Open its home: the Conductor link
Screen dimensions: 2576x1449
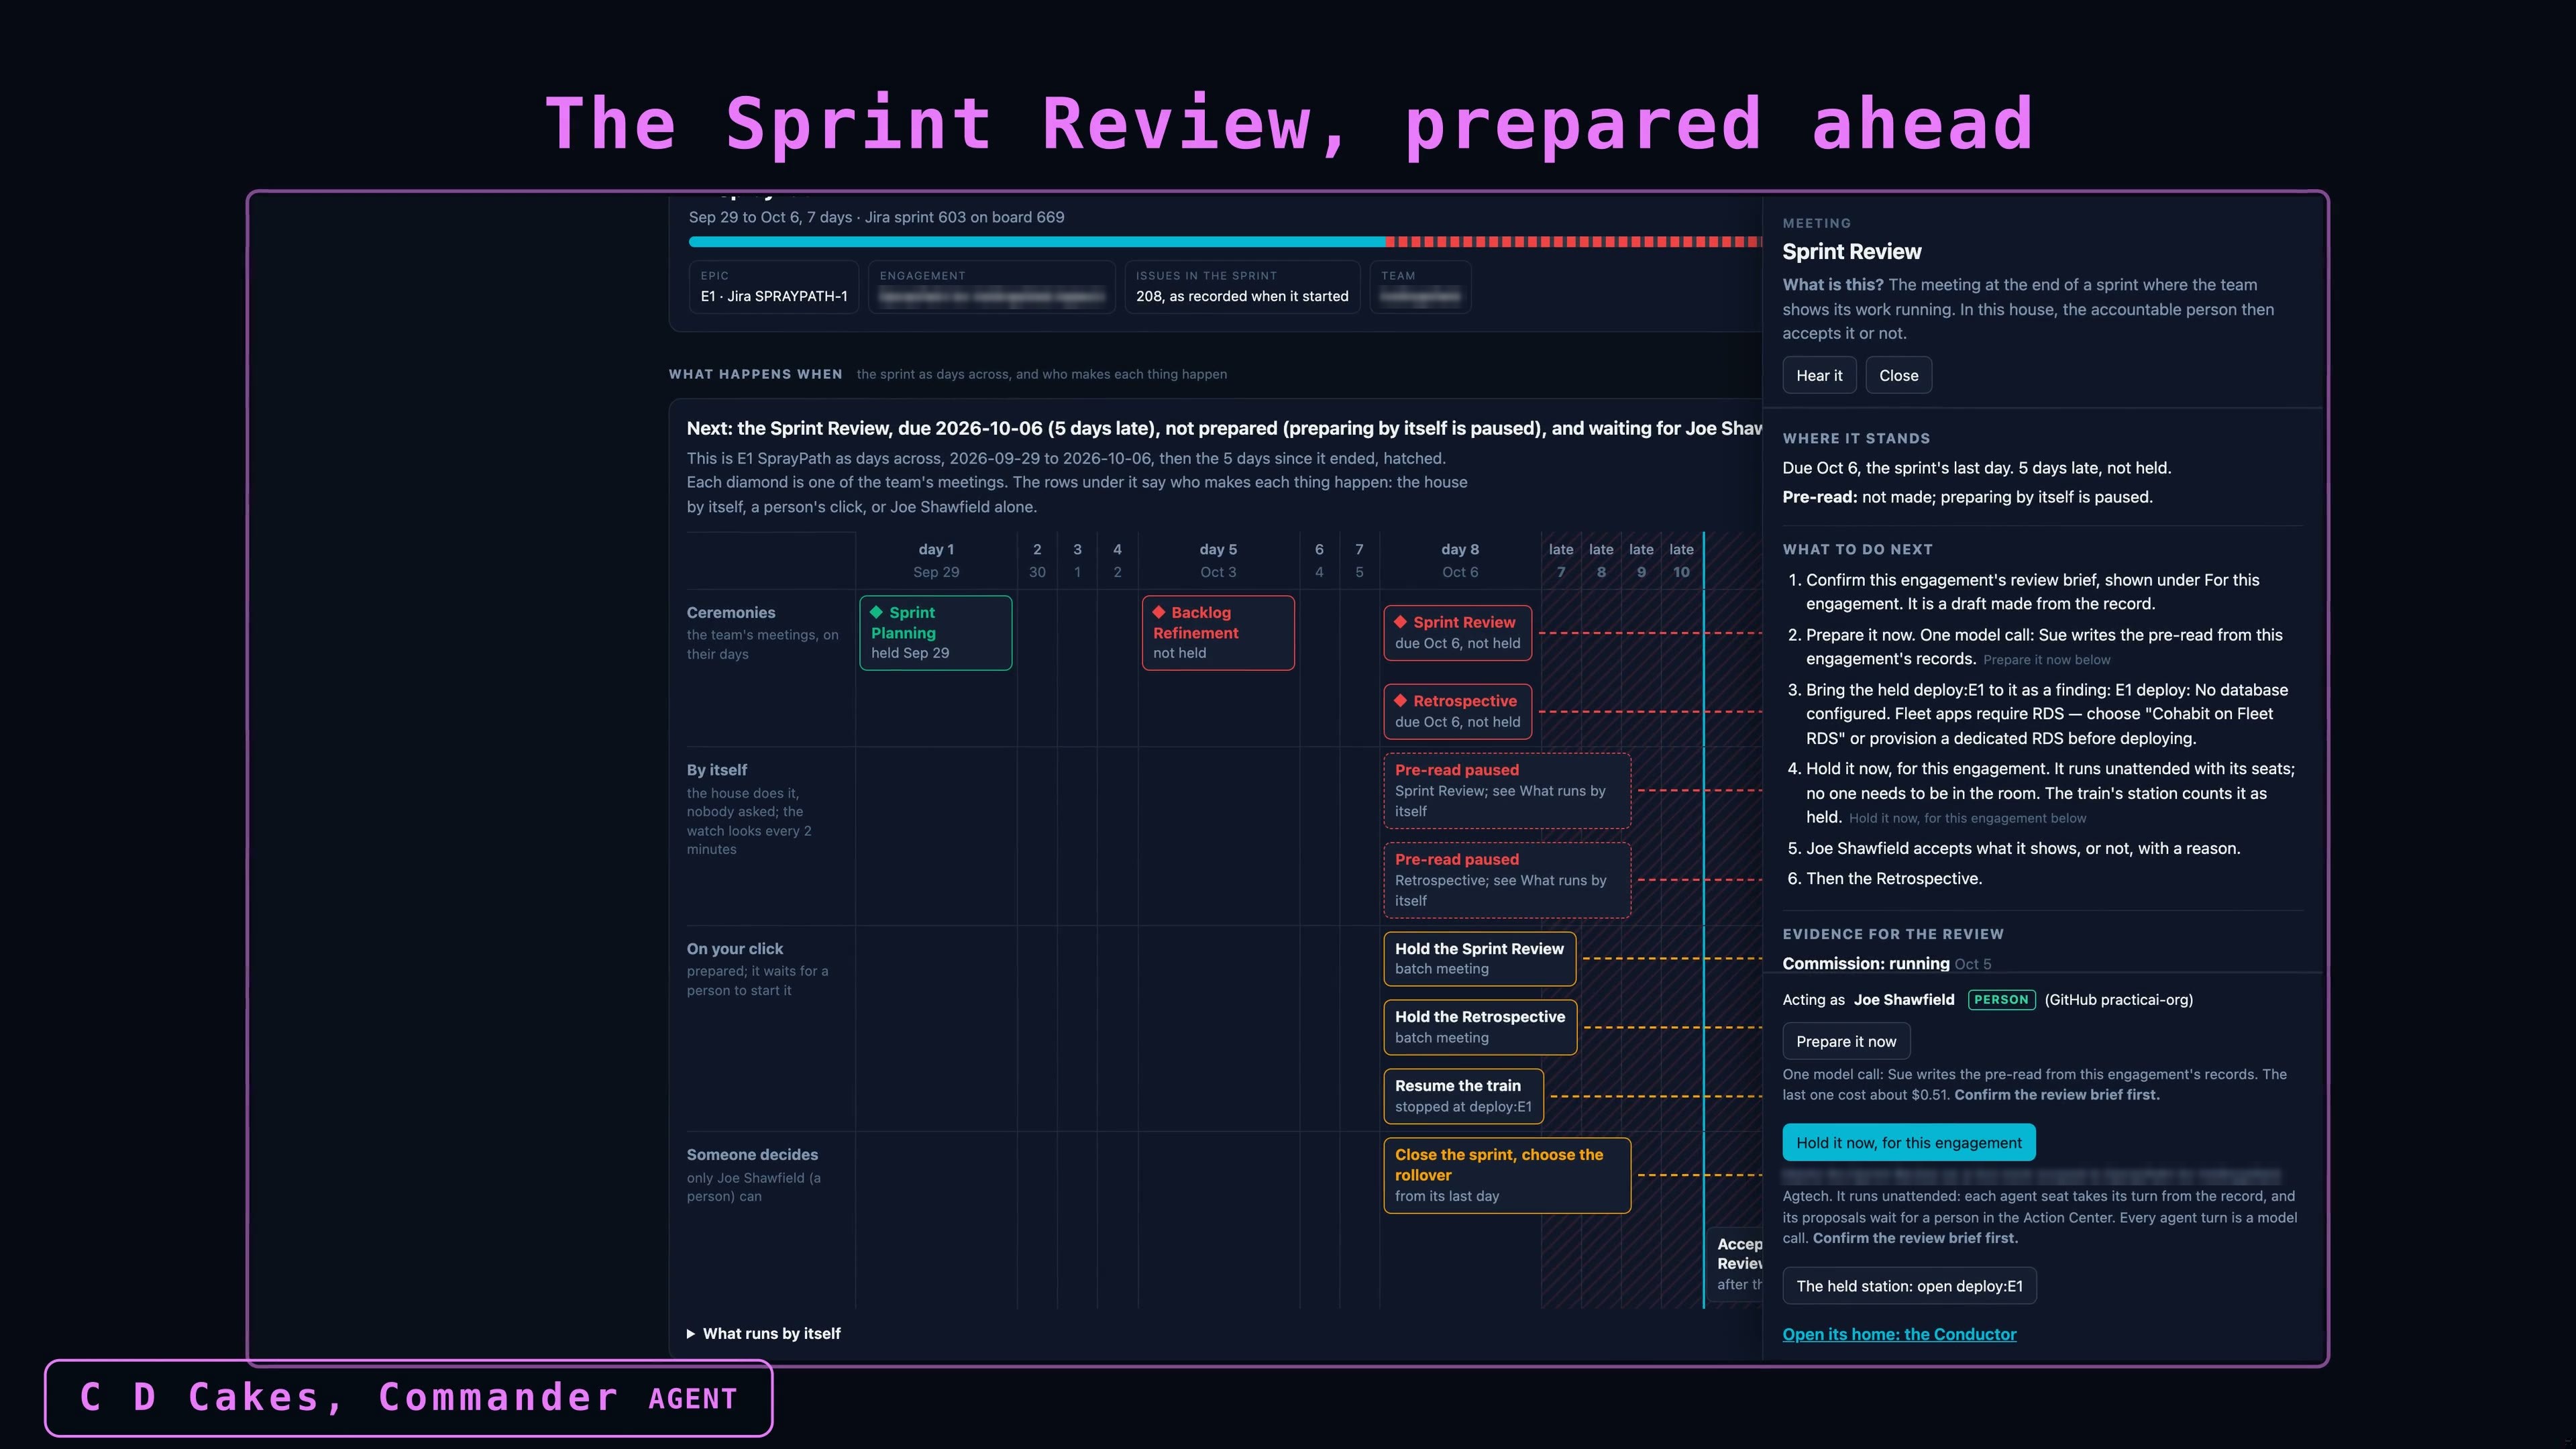point(1899,1334)
